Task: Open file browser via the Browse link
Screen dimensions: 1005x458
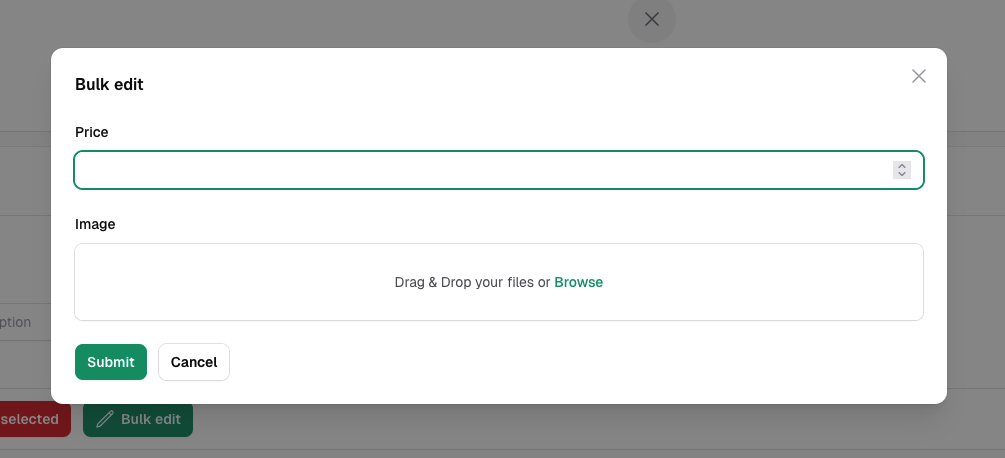Action: 579,282
